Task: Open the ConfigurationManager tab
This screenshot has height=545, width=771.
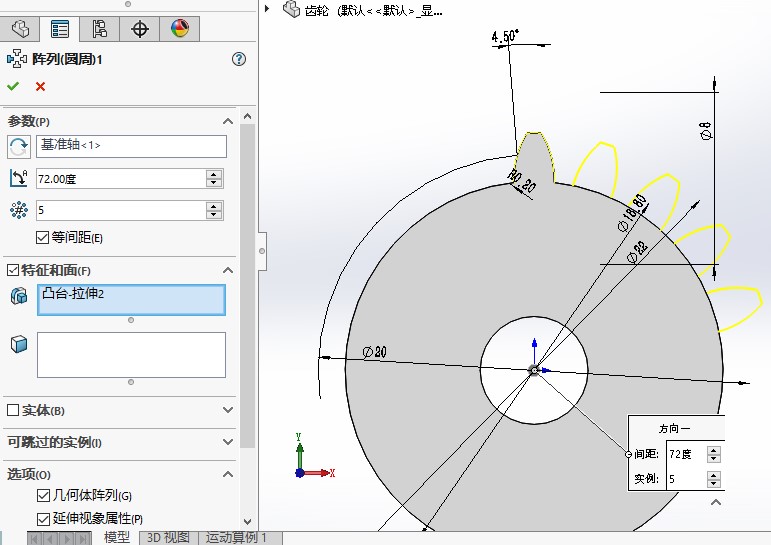Action: pyautogui.click(x=100, y=29)
